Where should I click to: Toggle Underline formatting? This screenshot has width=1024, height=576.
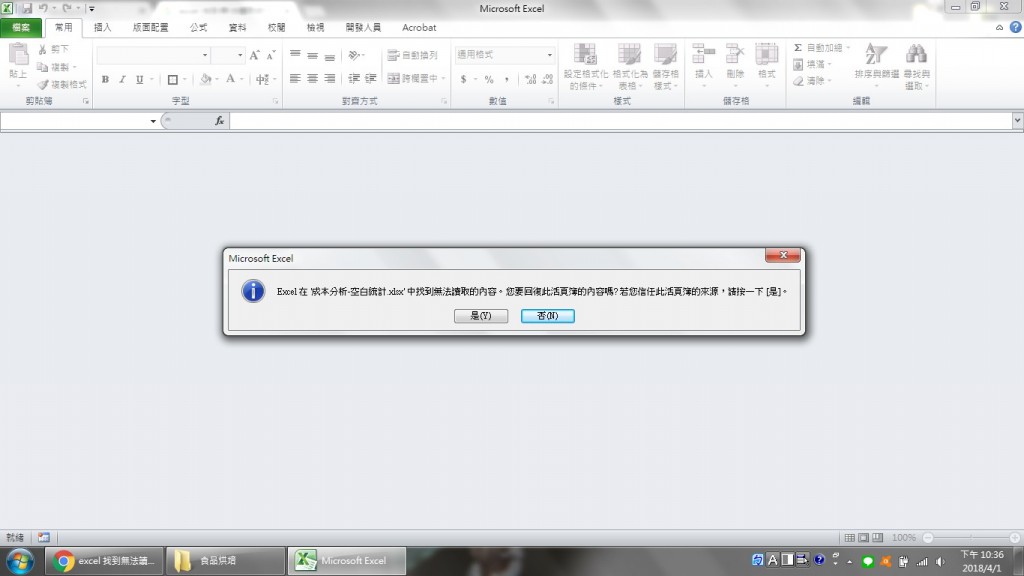[x=139, y=79]
